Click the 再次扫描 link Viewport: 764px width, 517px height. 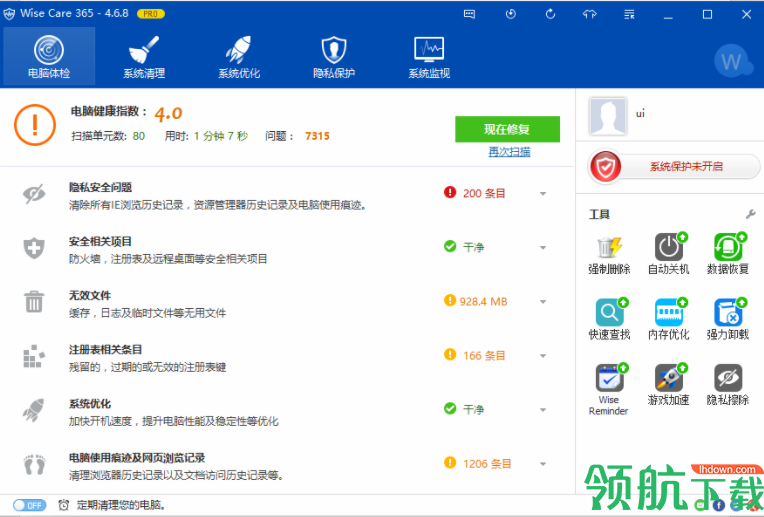[509, 152]
